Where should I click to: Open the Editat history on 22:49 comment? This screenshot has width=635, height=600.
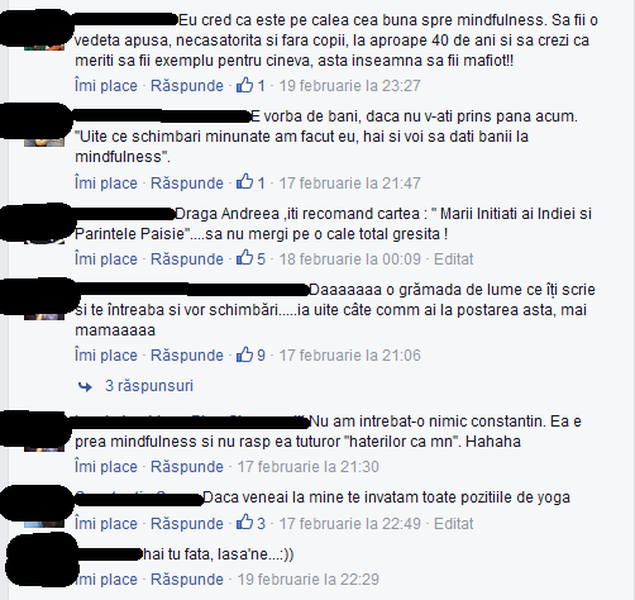coord(454,523)
